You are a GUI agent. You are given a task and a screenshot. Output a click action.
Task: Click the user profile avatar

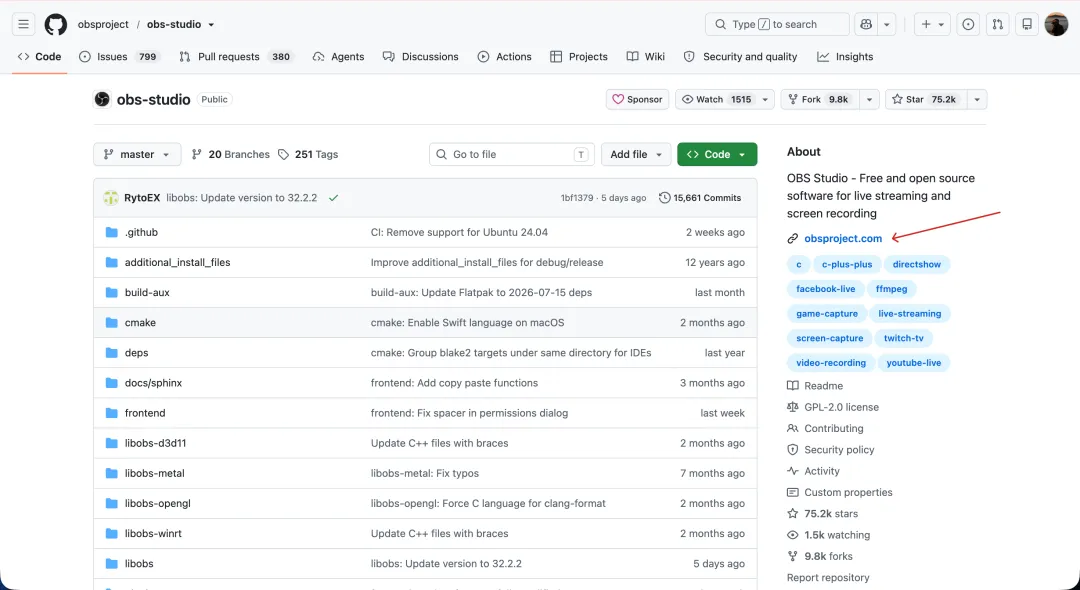(1056, 24)
